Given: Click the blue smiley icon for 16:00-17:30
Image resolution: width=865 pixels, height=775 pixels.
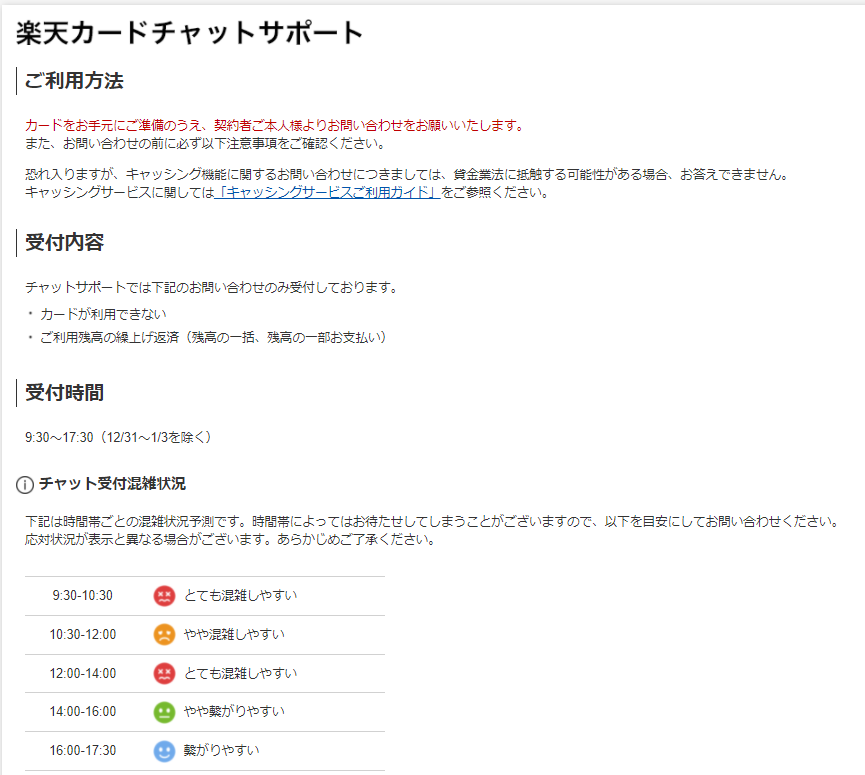Looking at the screenshot, I should point(164,751).
